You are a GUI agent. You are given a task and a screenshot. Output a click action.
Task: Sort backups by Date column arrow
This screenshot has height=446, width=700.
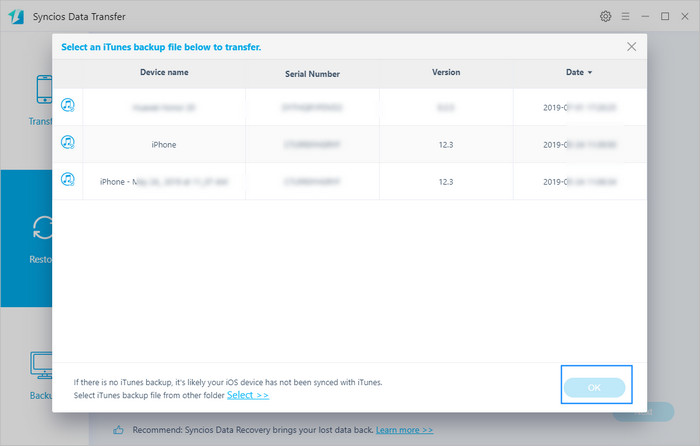coord(590,72)
